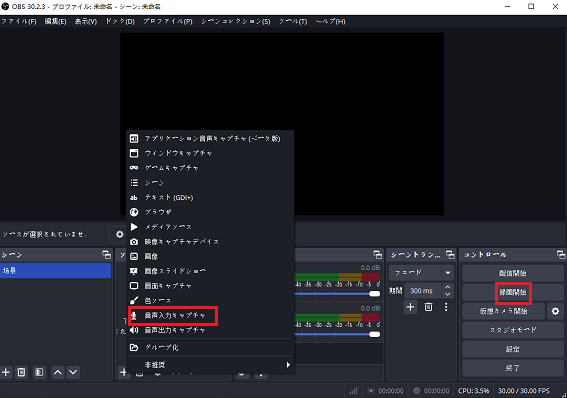The height and width of the screenshot is (398, 567).
Task: Open virtual camera settings gear
Action: point(555,311)
